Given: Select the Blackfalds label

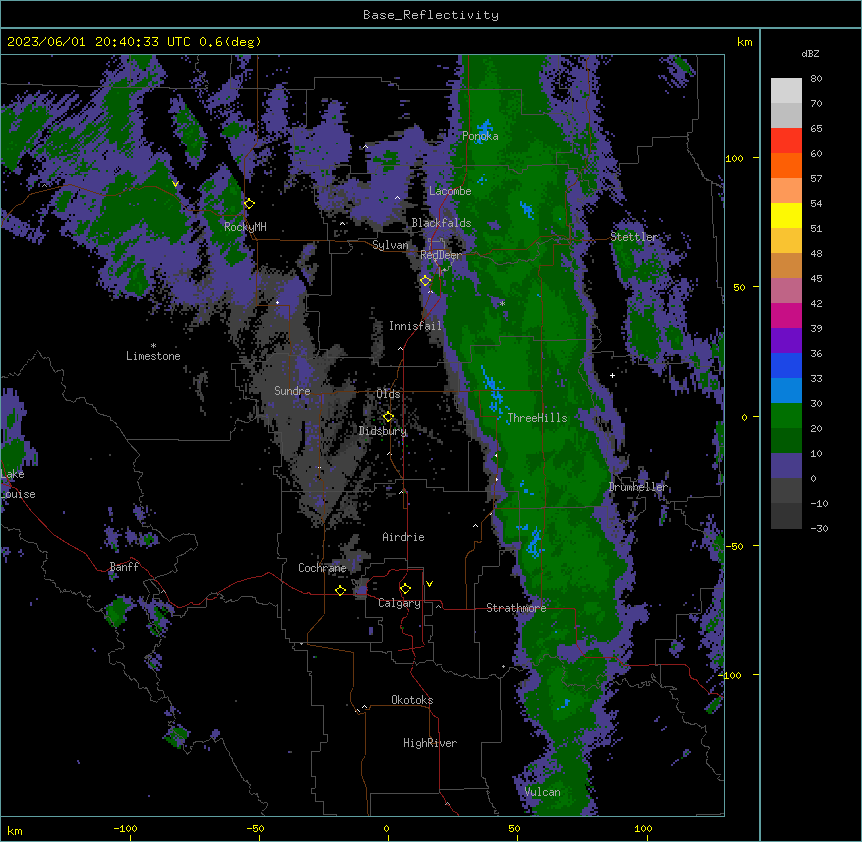Looking at the screenshot, I should 441,223.
